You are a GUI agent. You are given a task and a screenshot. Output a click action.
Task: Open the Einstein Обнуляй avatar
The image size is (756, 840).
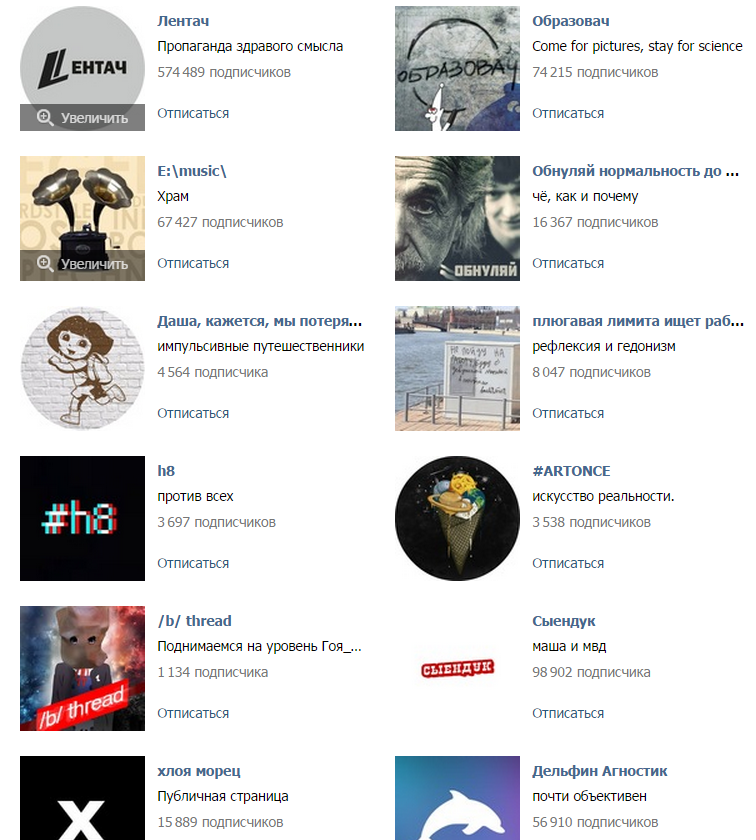coord(457,218)
